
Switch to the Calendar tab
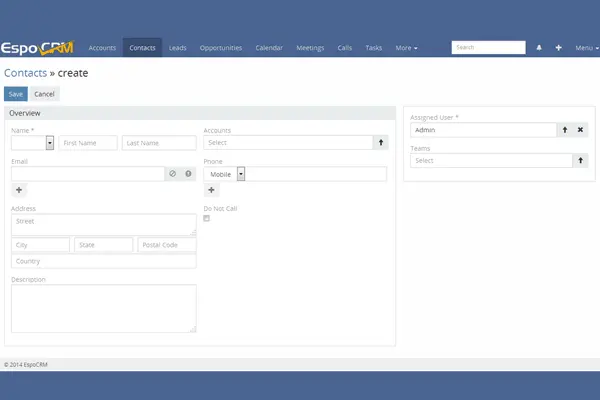269,47
